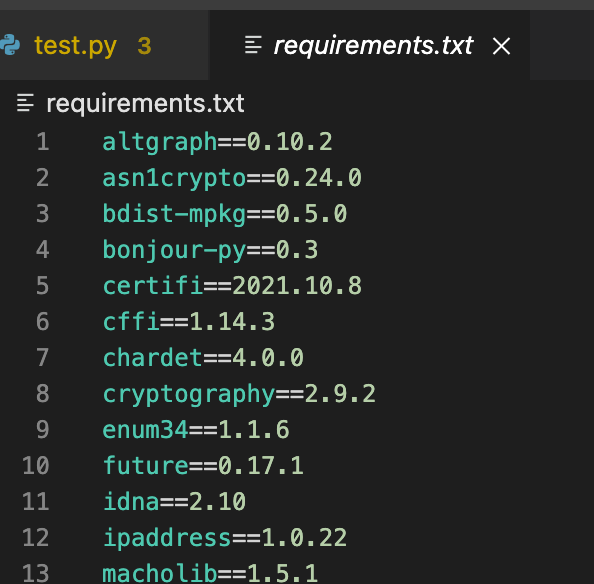The image size is (594, 584).
Task: Click the altgraph==0.10.2 line
Action: pyautogui.click(x=217, y=142)
